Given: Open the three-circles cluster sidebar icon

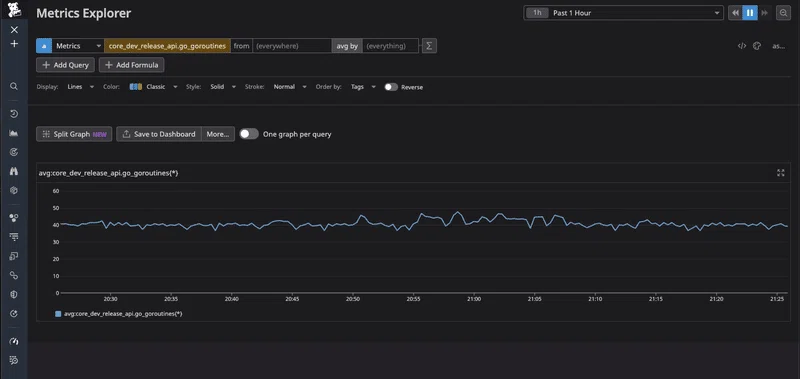Looking at the screenshot, I should (14, 218).
